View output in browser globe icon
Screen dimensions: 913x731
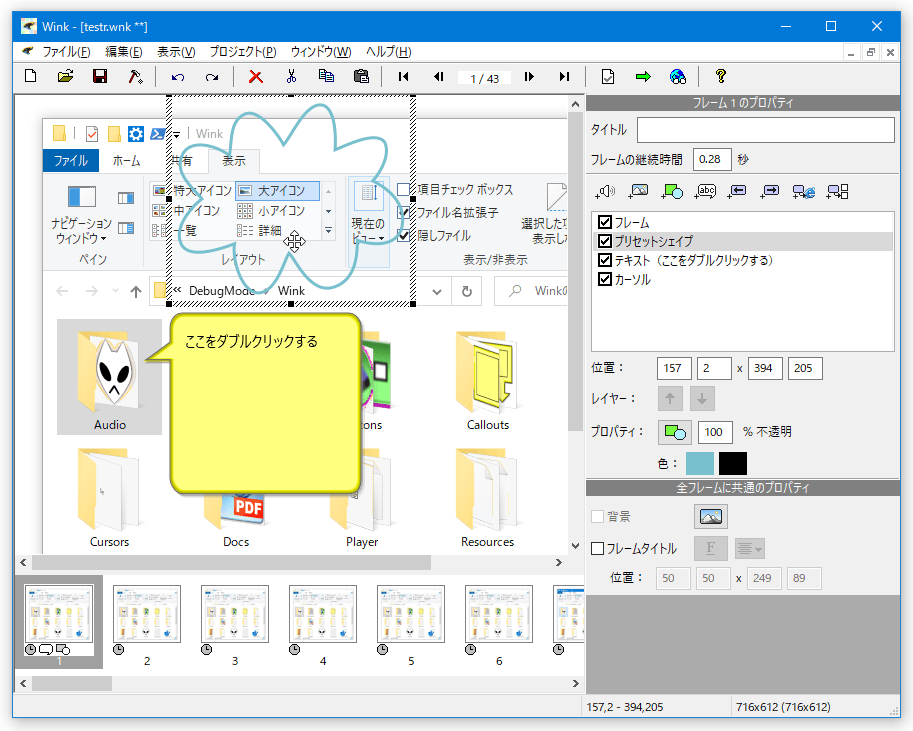[678, 76]
